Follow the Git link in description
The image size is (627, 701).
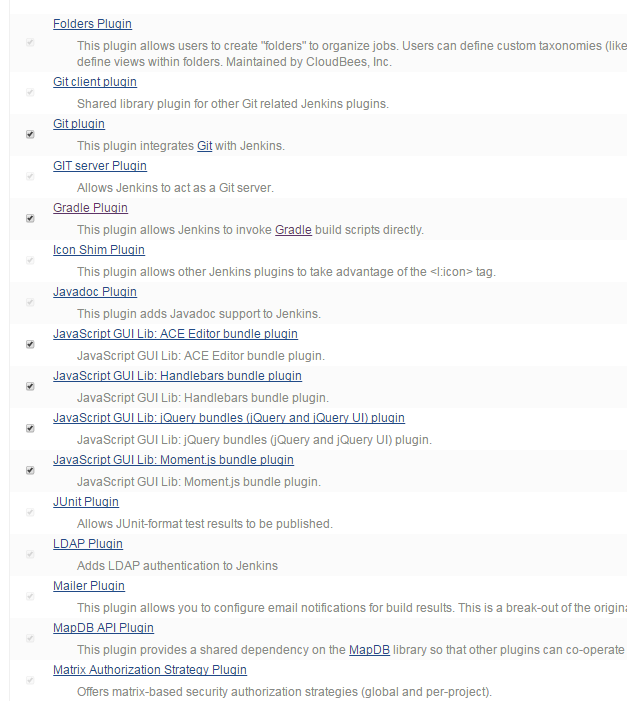point(204,146)
